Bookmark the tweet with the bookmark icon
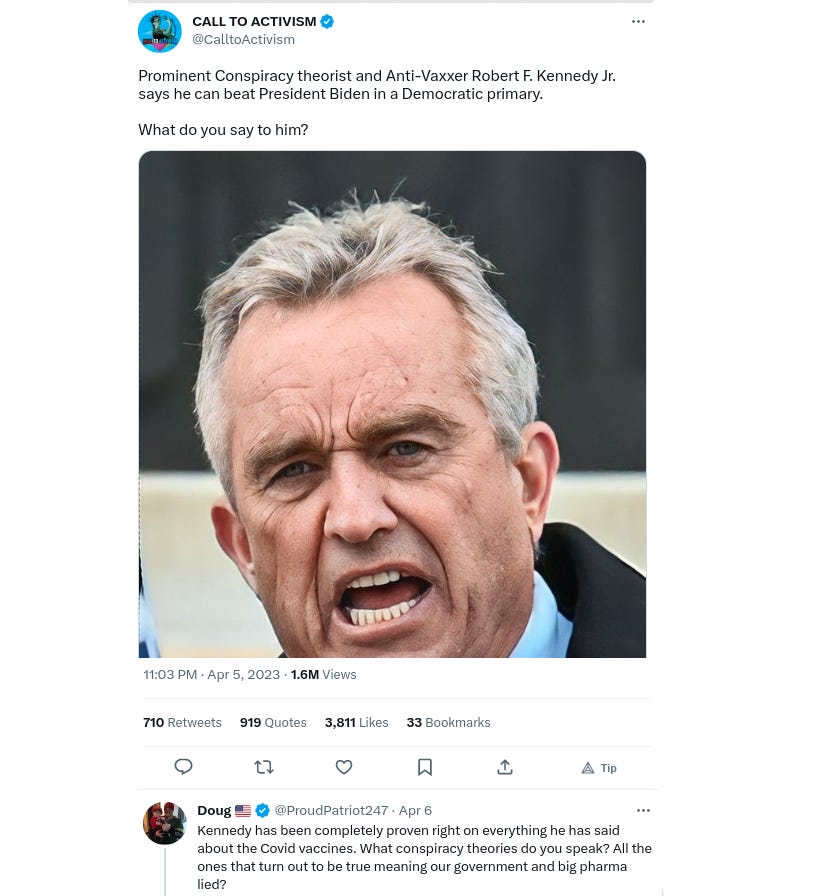This screenshot has width=824, height=896. [x=425, y=767]
